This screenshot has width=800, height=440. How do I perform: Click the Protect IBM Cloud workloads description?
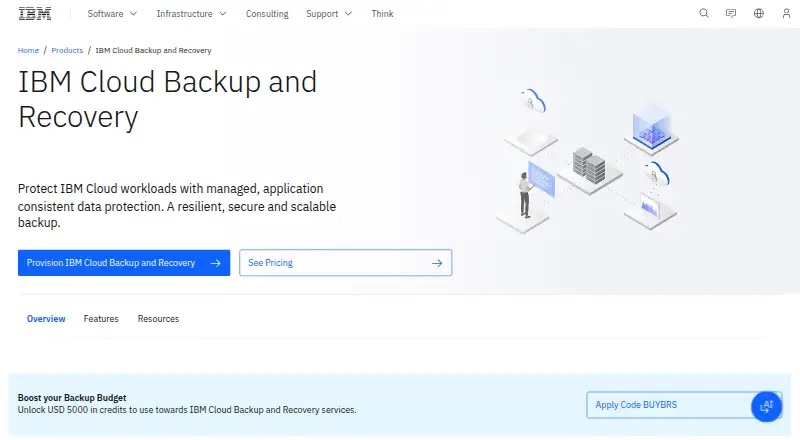(177, 206)
